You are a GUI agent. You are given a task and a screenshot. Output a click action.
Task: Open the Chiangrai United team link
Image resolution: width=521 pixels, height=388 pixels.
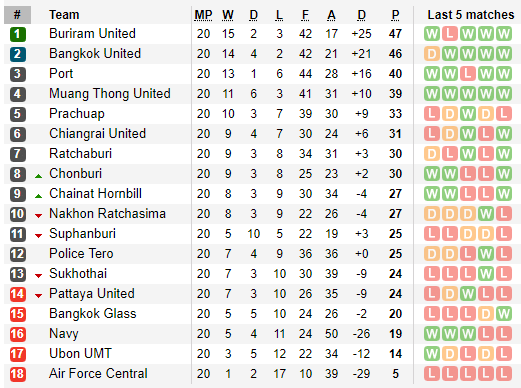point(97,134)
